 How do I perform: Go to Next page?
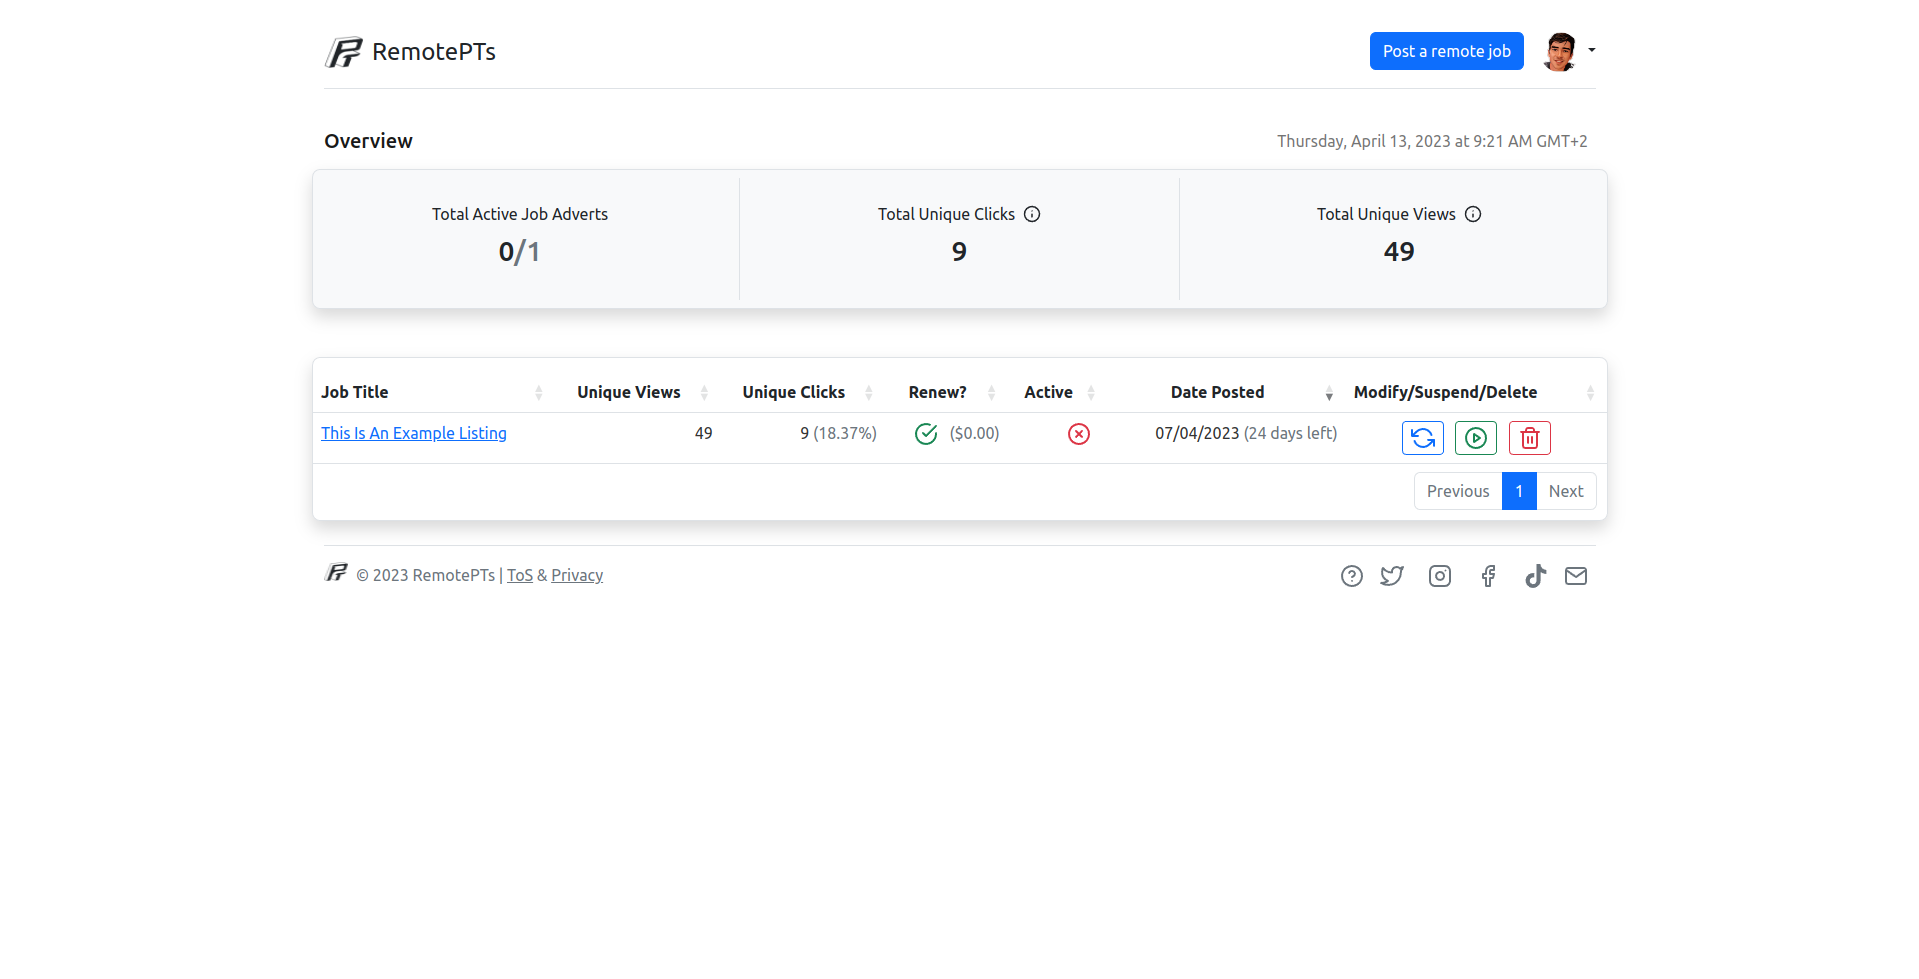coord(1566,491)
